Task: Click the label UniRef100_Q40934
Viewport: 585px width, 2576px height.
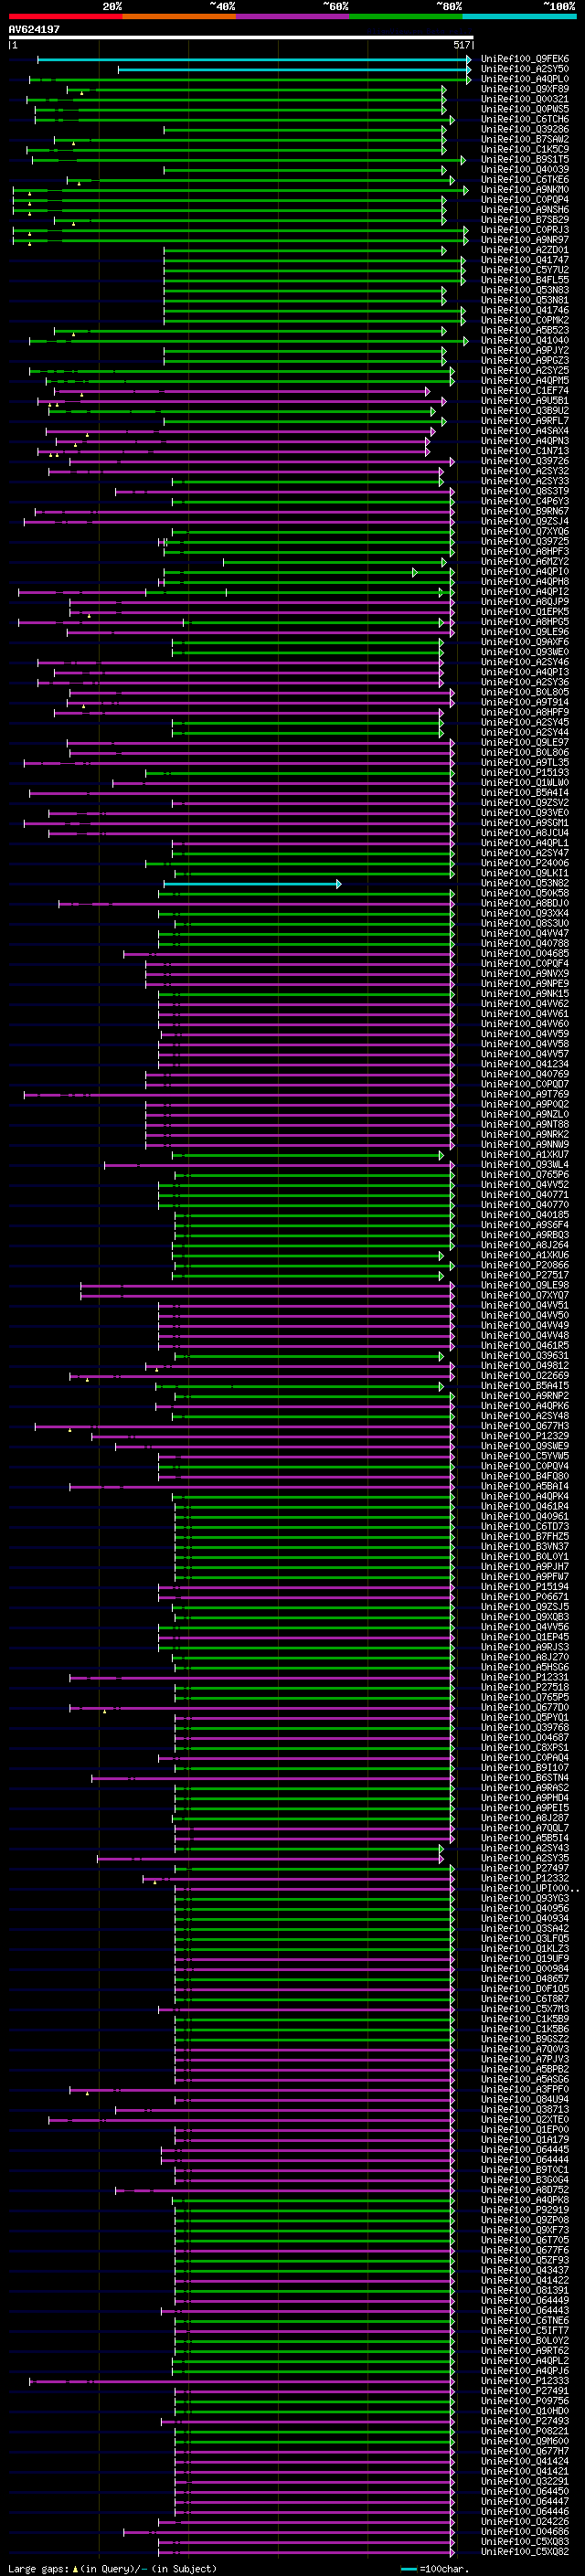Action: pyautogui.click(x=525, y=1919)
